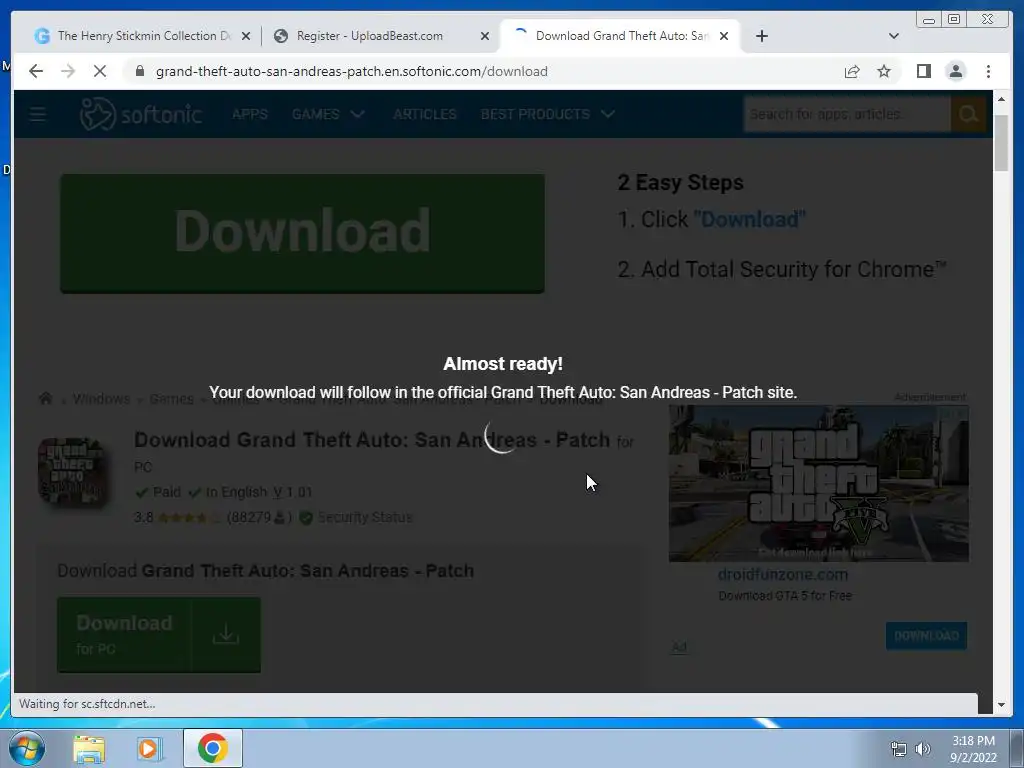Click the vertical scrollbar thumb
Viewport: 1024px width, 768px height.
point(1001,143)
